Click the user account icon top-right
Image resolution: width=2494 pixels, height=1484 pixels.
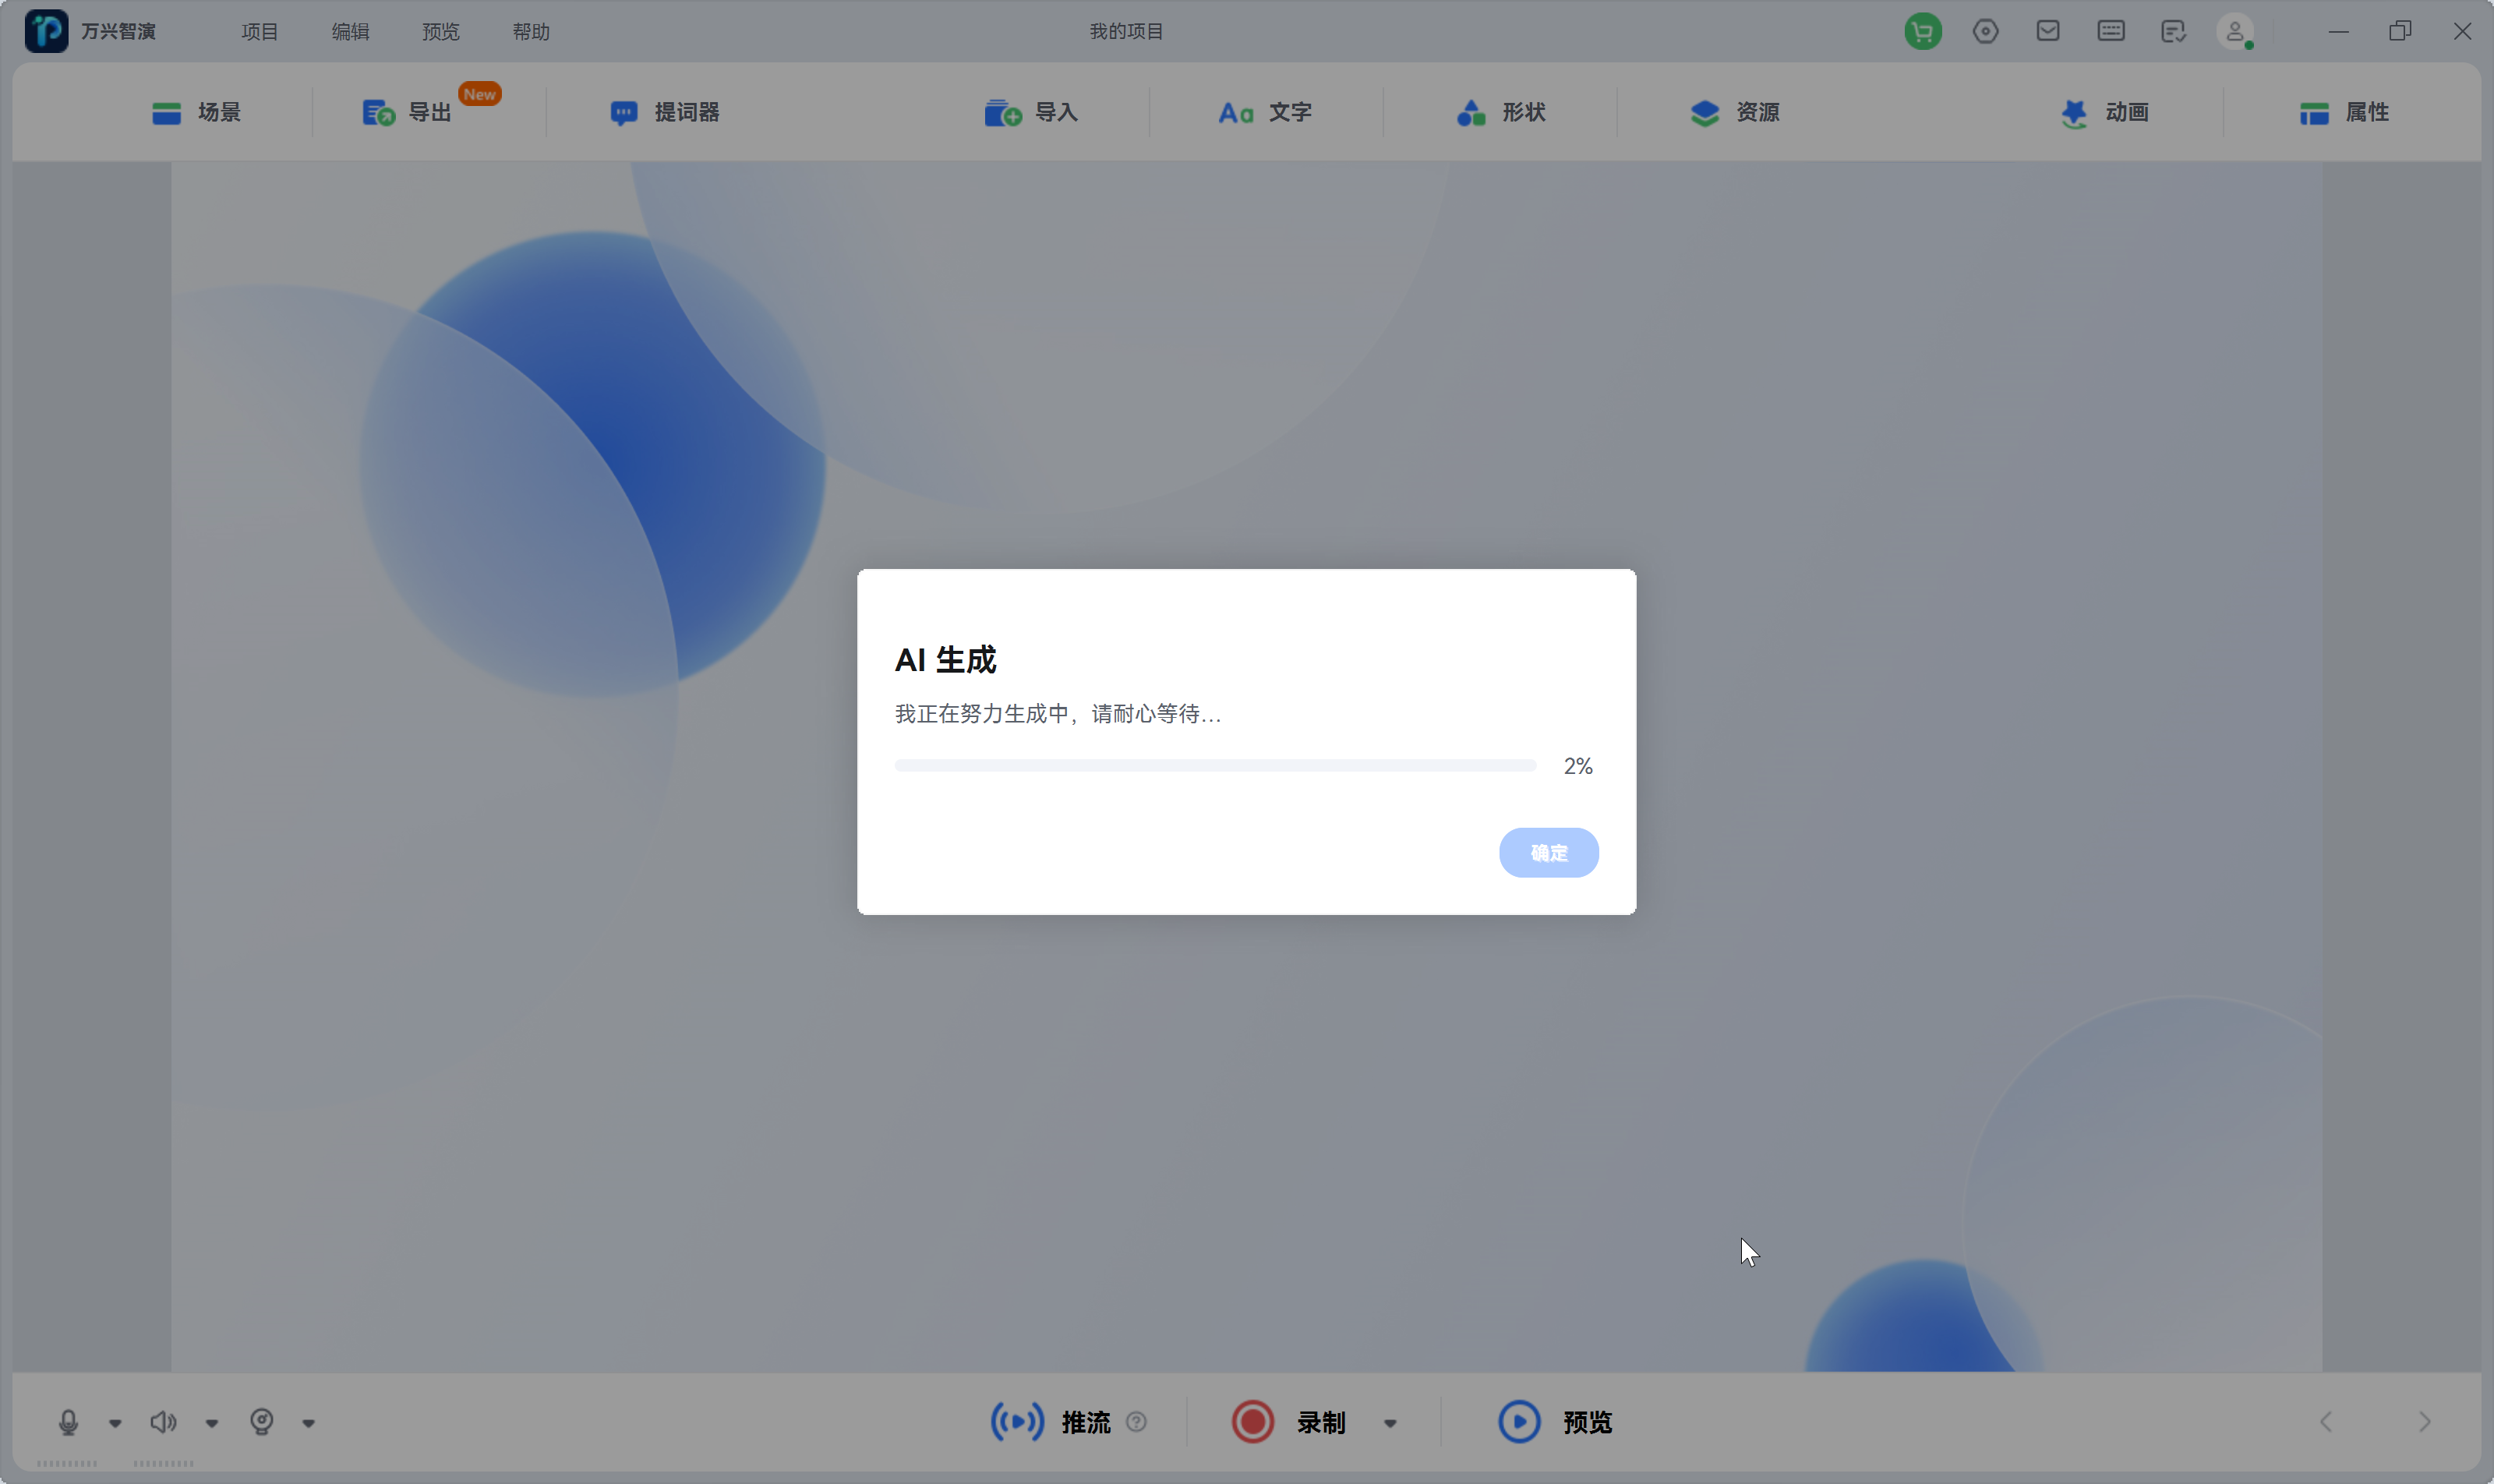point(2236,30)
